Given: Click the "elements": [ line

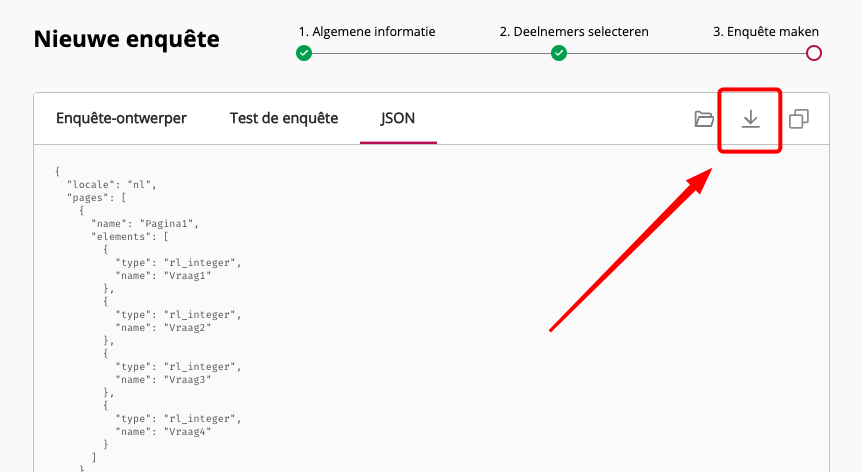Looking at the screenshot, I should tap(130, 237).
